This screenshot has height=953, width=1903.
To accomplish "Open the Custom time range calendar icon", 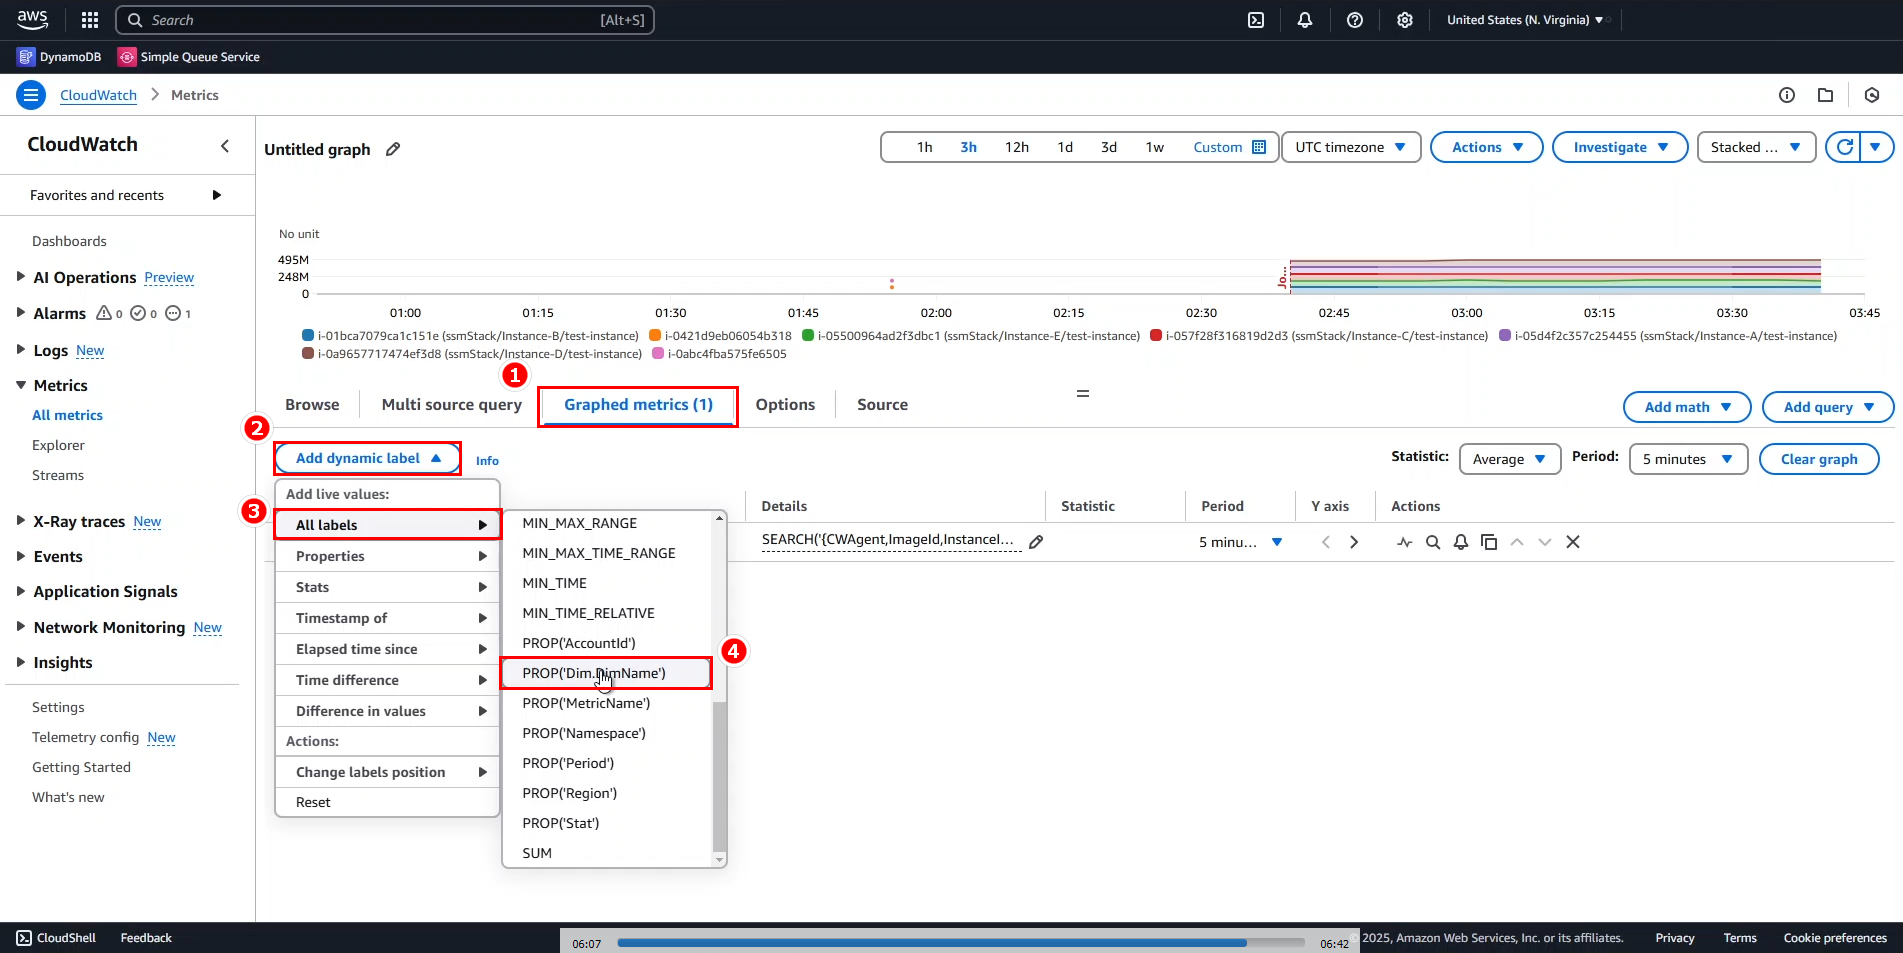I will point(1259,147).
